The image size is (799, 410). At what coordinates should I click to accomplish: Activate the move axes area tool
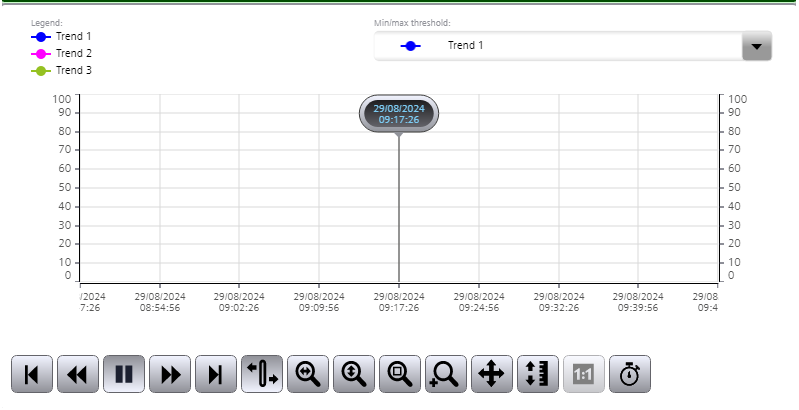pos(538,374)
